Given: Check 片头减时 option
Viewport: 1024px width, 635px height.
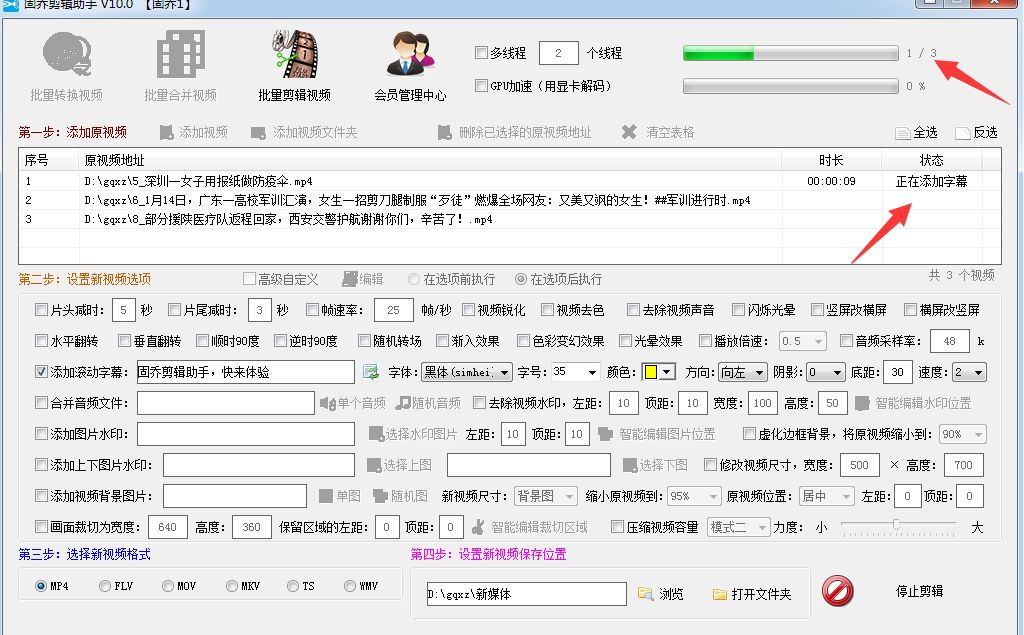Looking at the screenshot, I should tap(42, 310).
